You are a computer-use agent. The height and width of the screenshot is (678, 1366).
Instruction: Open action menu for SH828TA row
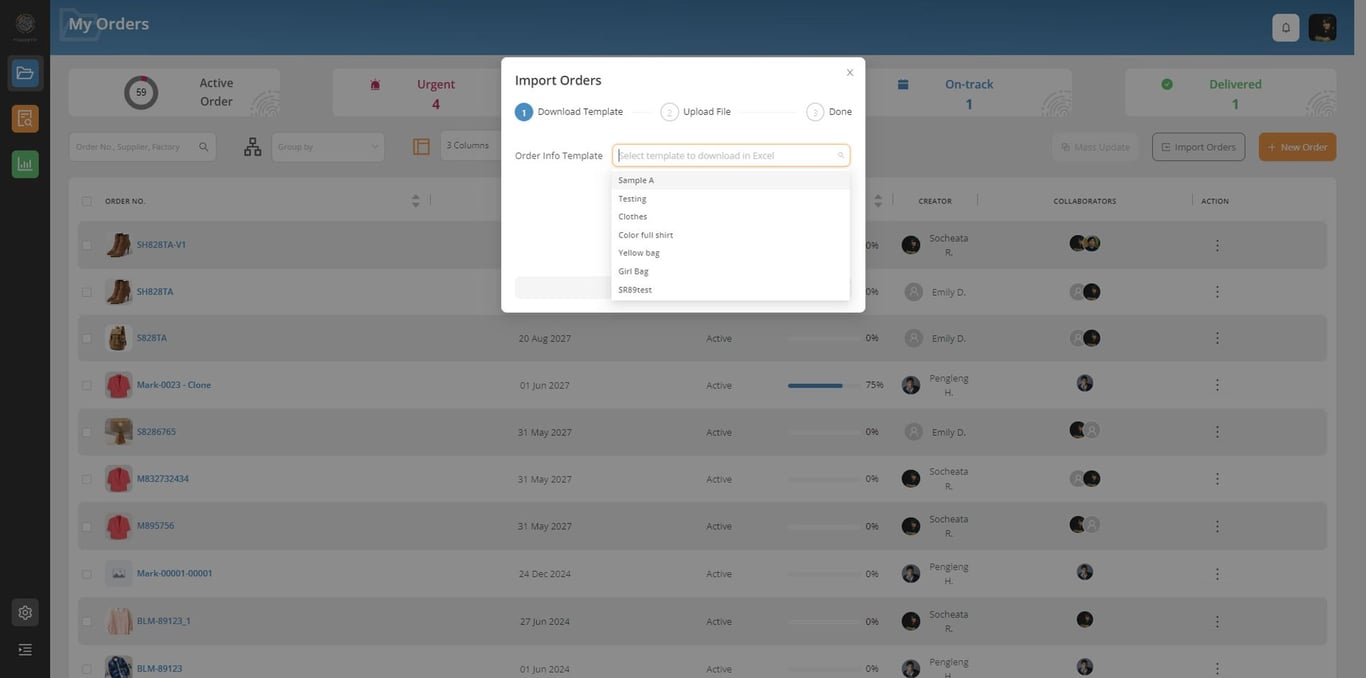1217,292
